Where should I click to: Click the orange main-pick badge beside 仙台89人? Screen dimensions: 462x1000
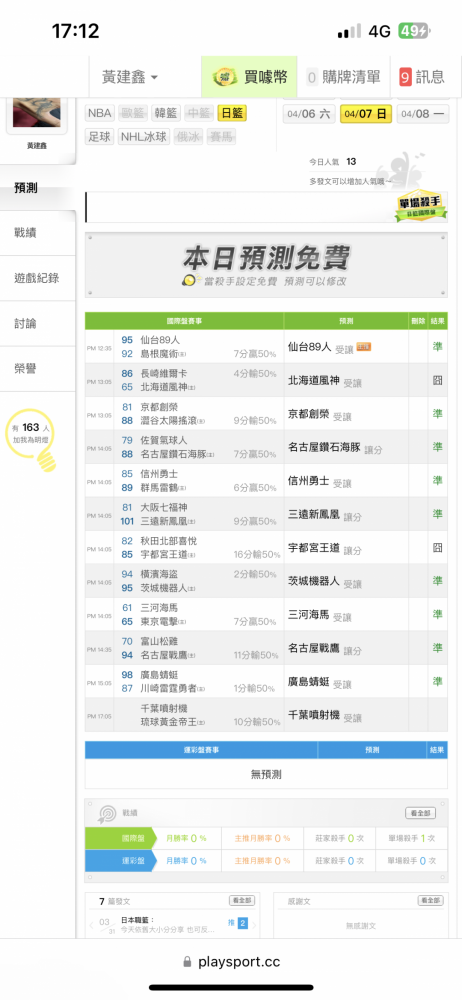[364, 346]
